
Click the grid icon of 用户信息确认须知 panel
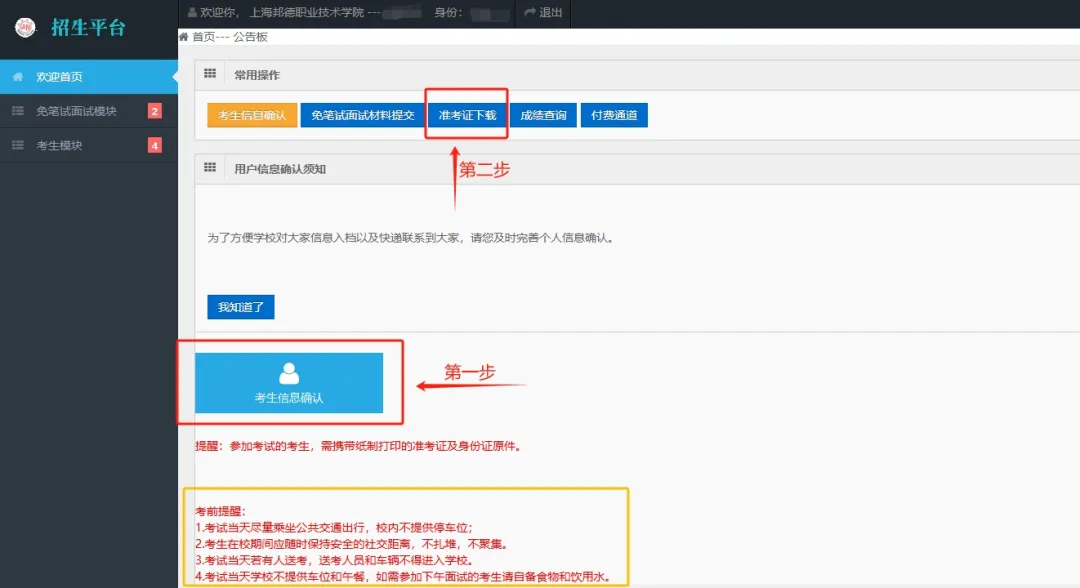210,168
